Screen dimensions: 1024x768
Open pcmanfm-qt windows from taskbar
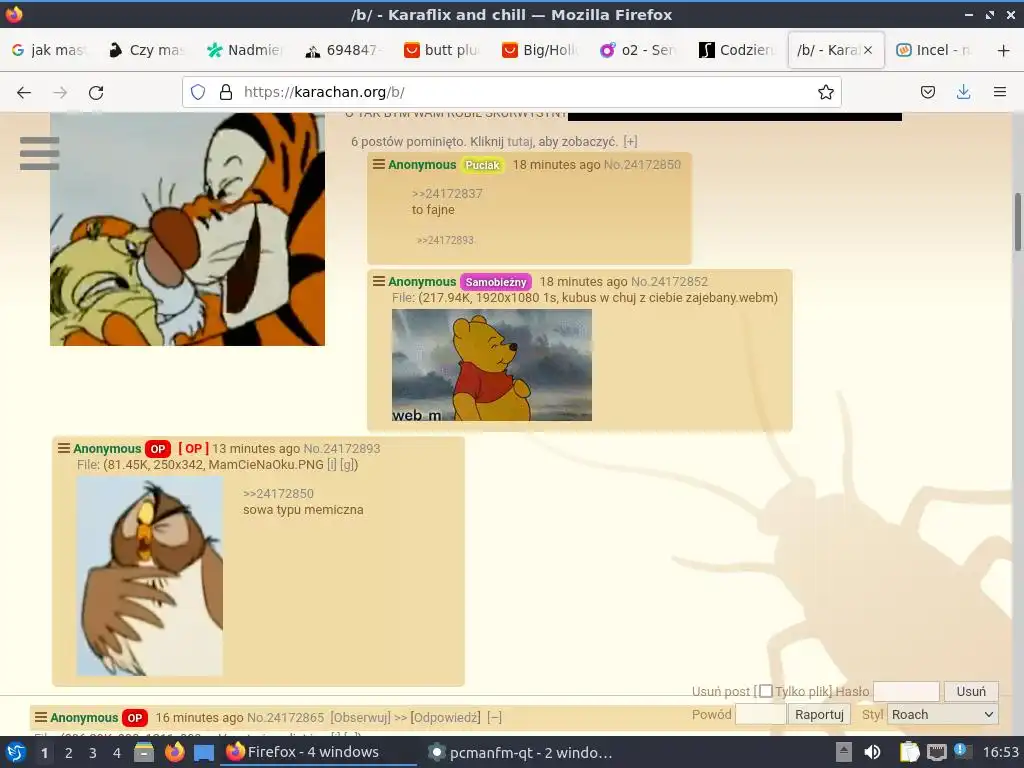point(520,752)
